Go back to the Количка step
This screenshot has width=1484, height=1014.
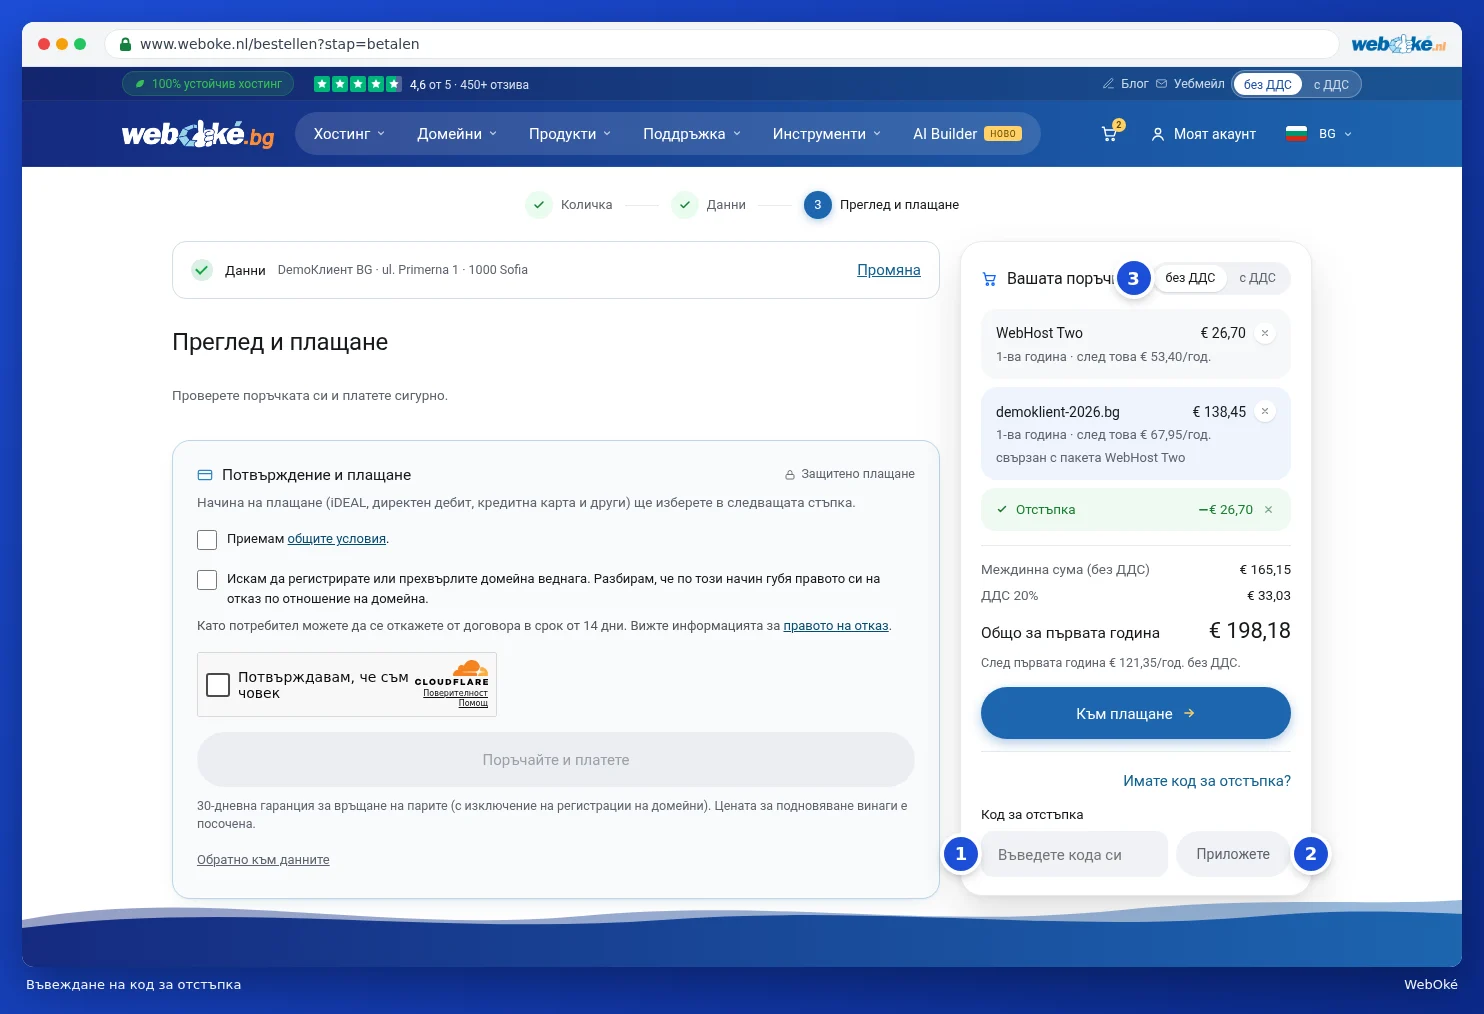569,205
